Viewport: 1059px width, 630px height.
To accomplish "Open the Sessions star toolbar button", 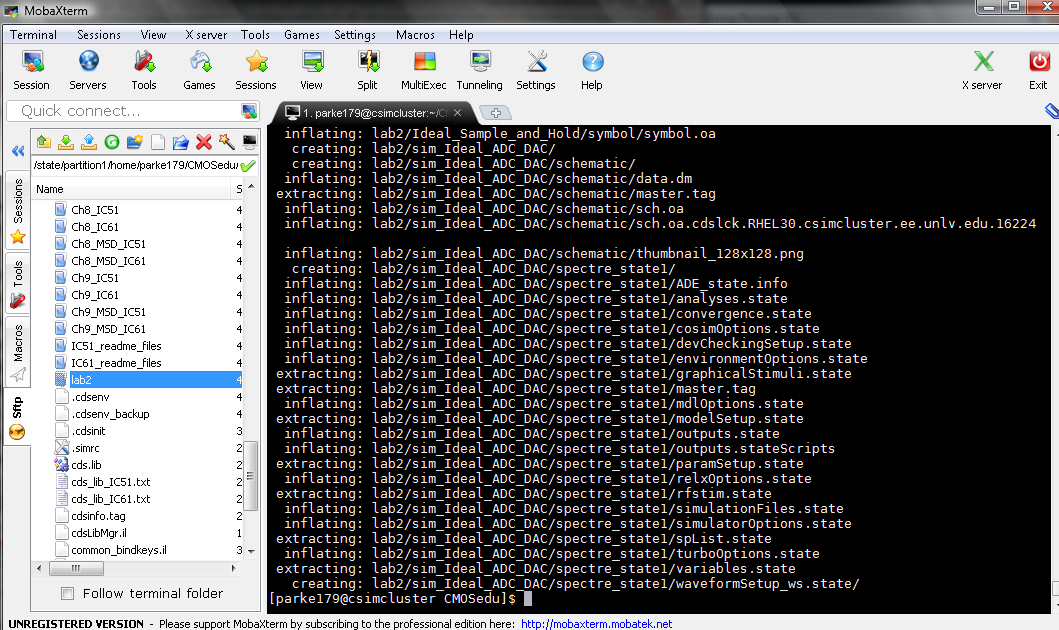I will point(256,70).
